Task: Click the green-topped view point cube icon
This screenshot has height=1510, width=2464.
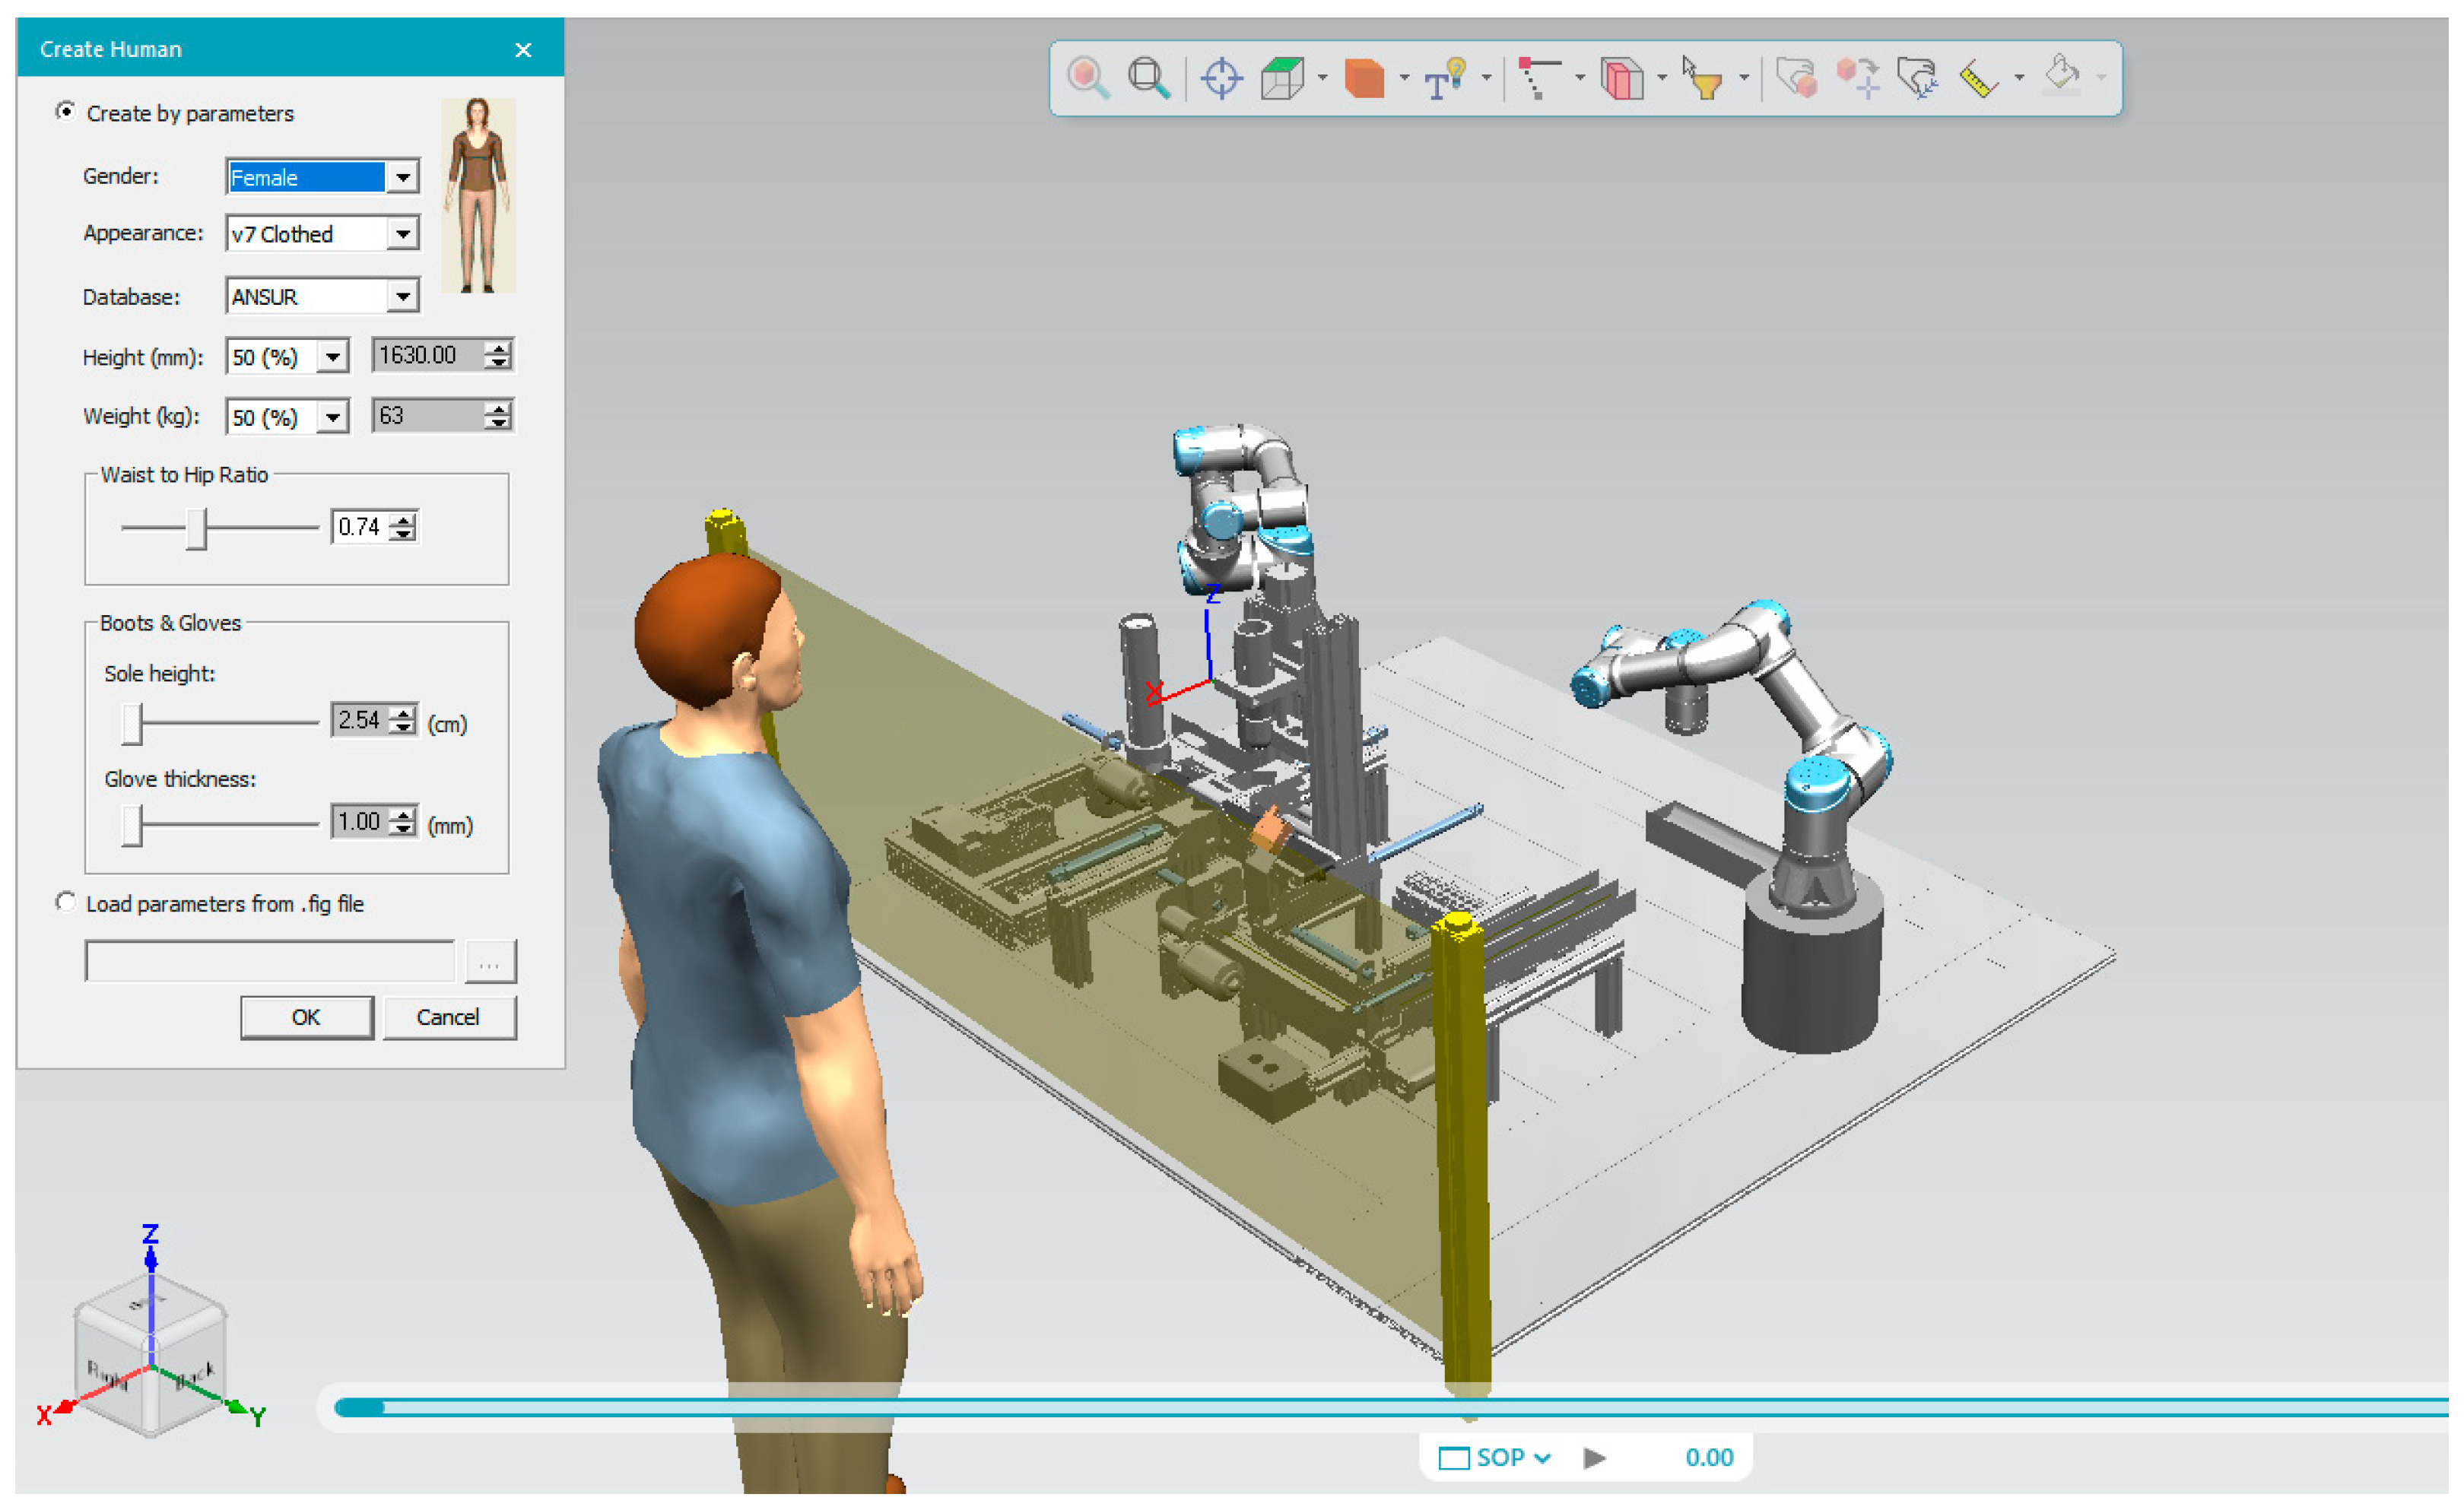Action: [1282, 78]
